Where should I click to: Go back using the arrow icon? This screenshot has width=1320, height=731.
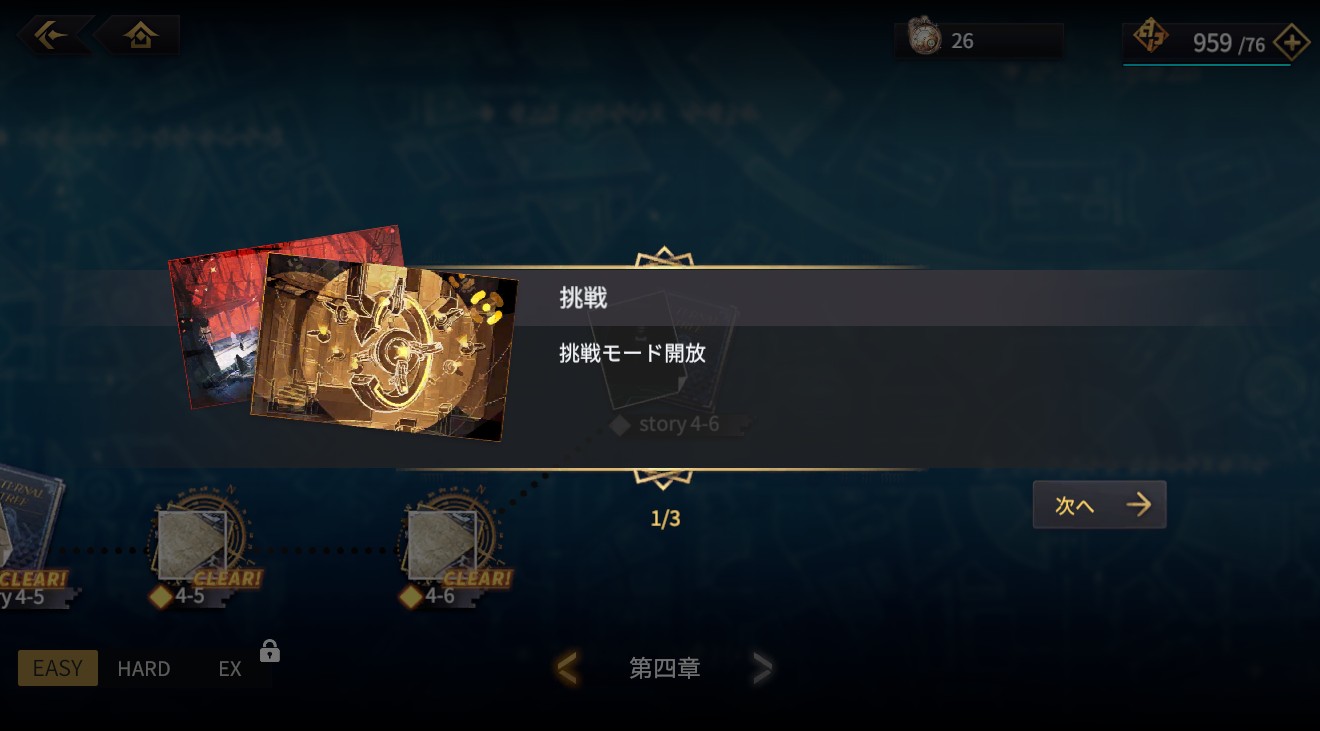click(51, 35)
